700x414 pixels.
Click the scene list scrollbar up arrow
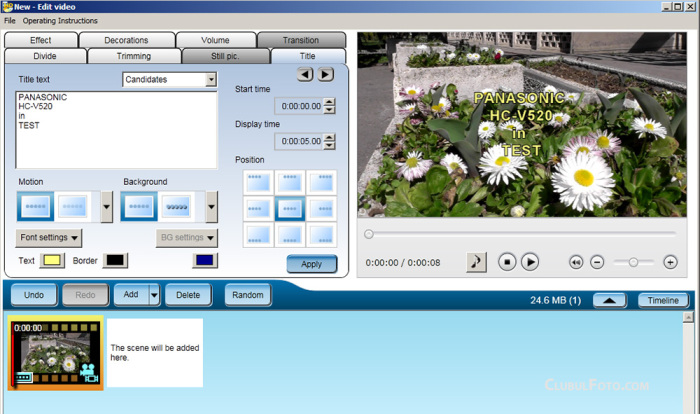688,317
